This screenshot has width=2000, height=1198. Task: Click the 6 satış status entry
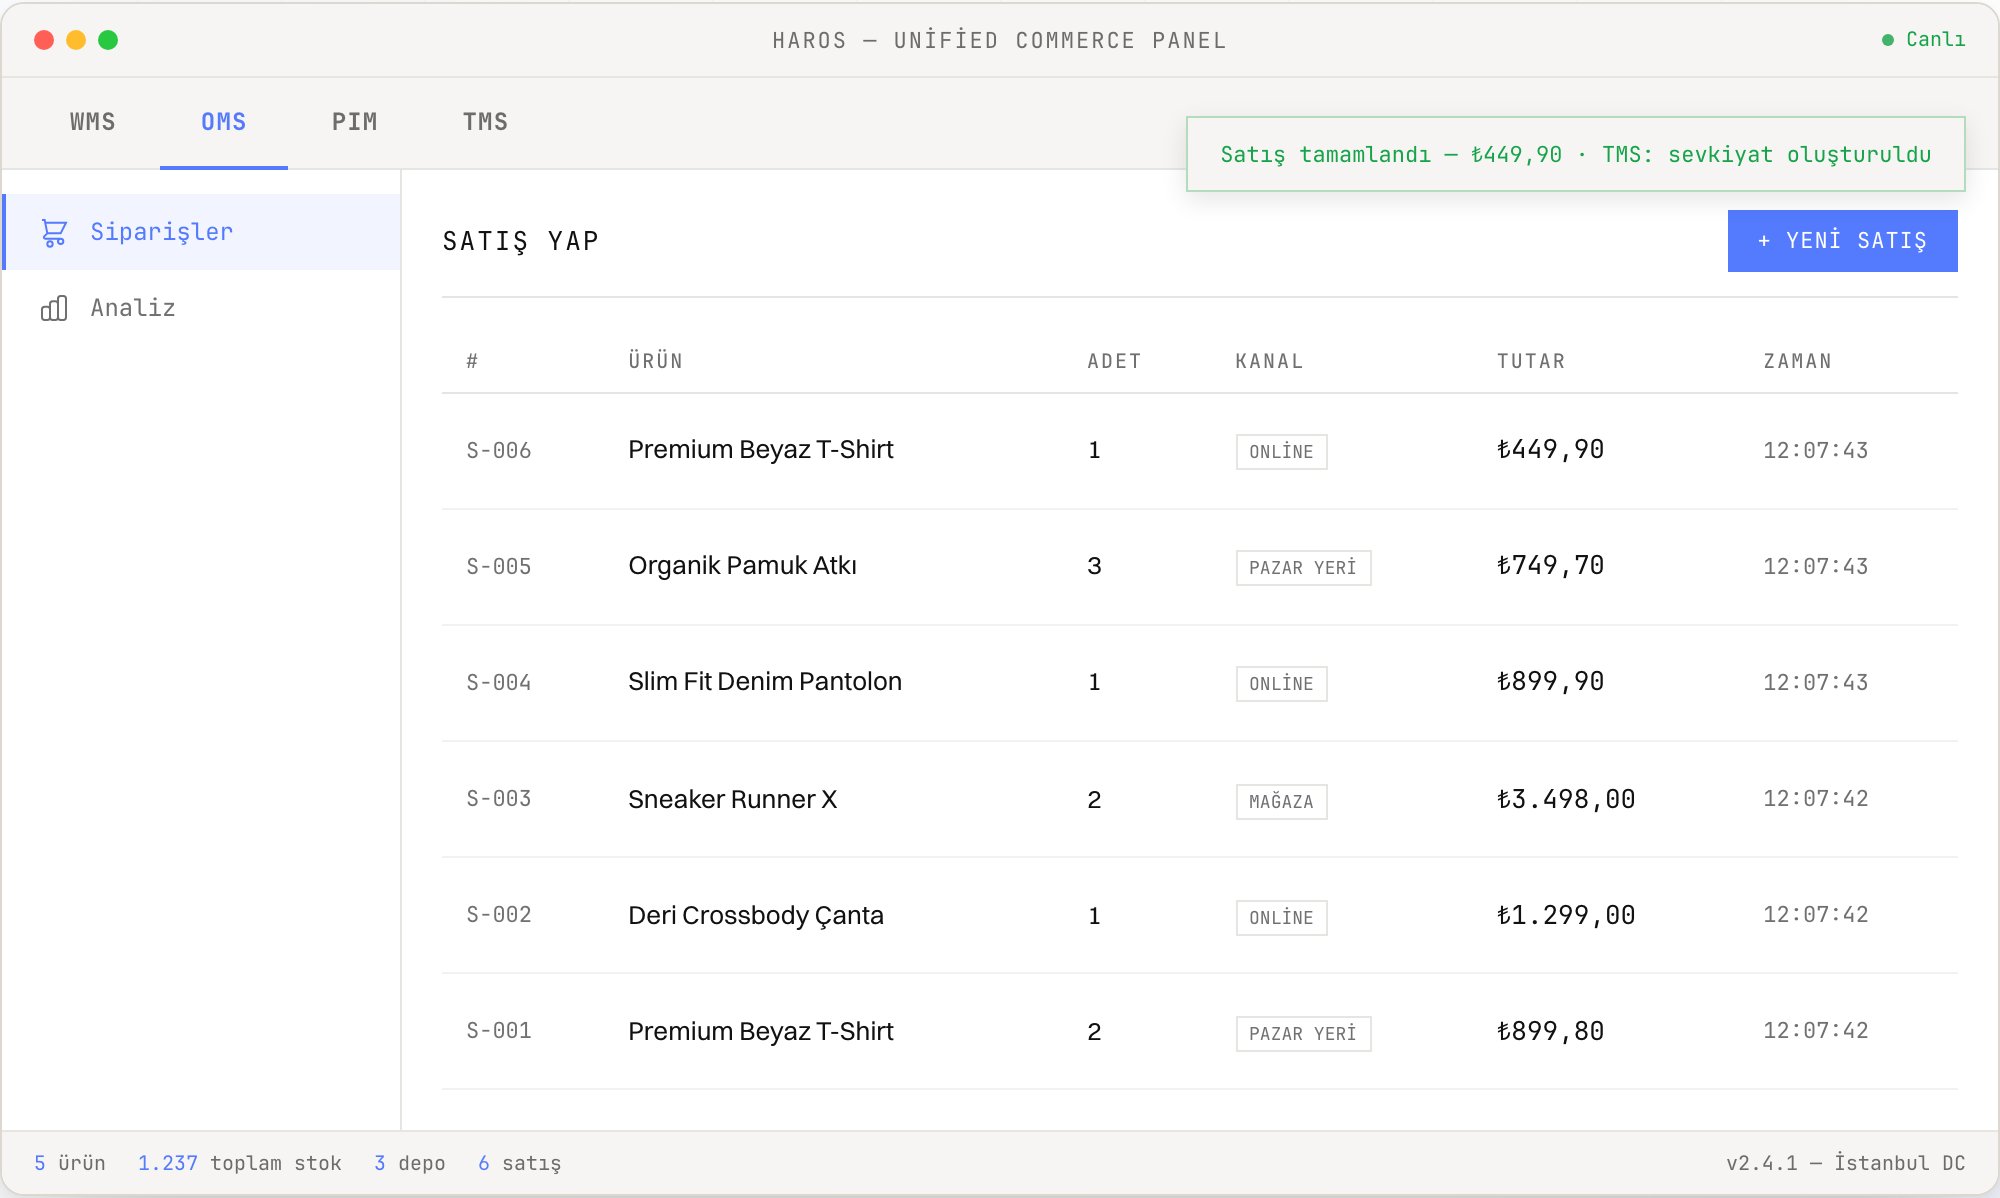[520, 1163]
